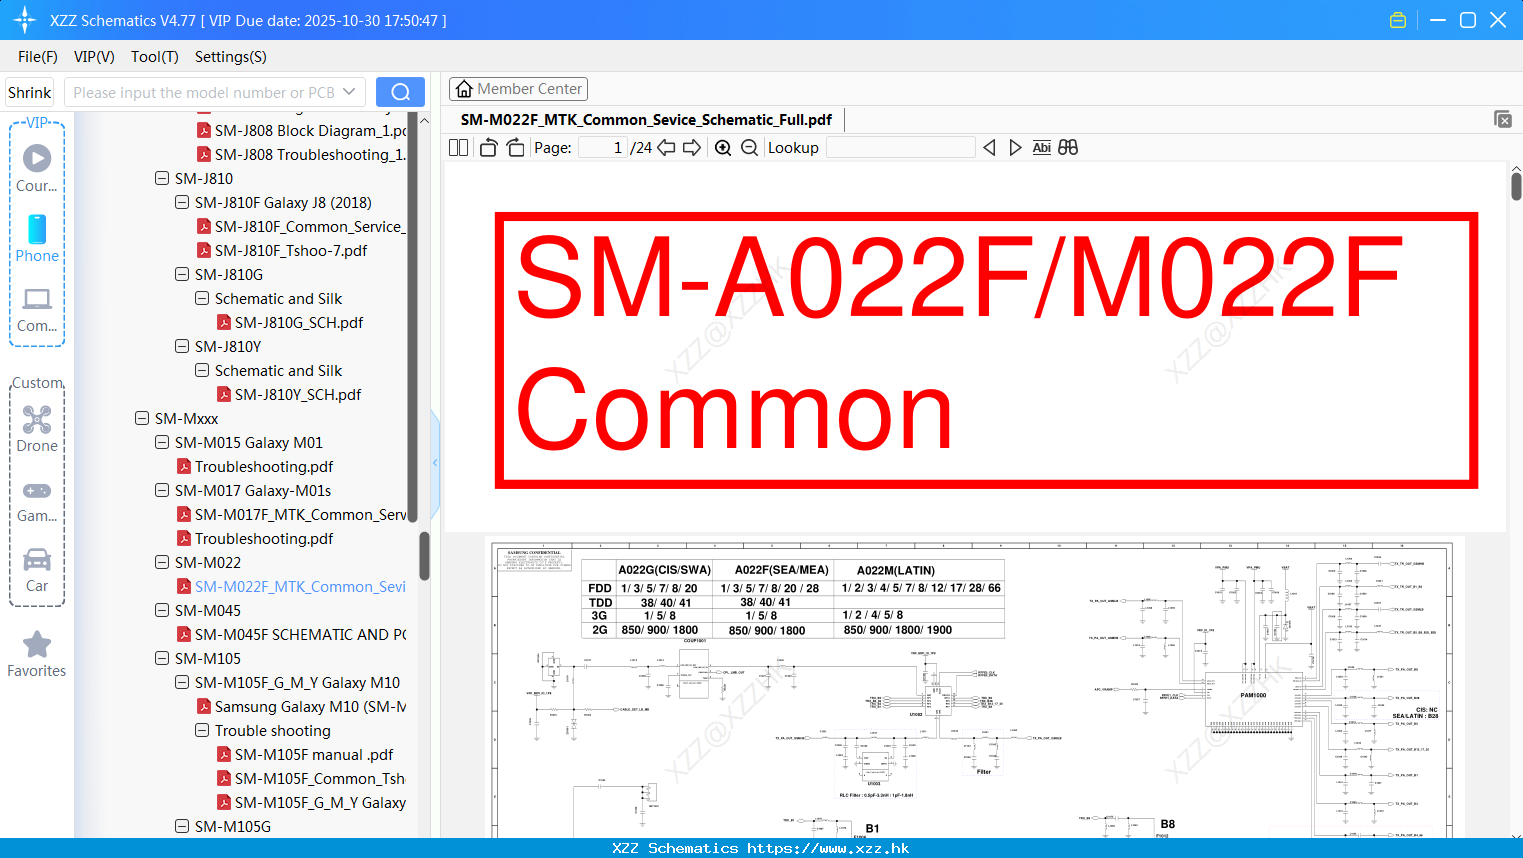Open the Settings(S) menu
The image size is (1523, 858).
(231, 57)
